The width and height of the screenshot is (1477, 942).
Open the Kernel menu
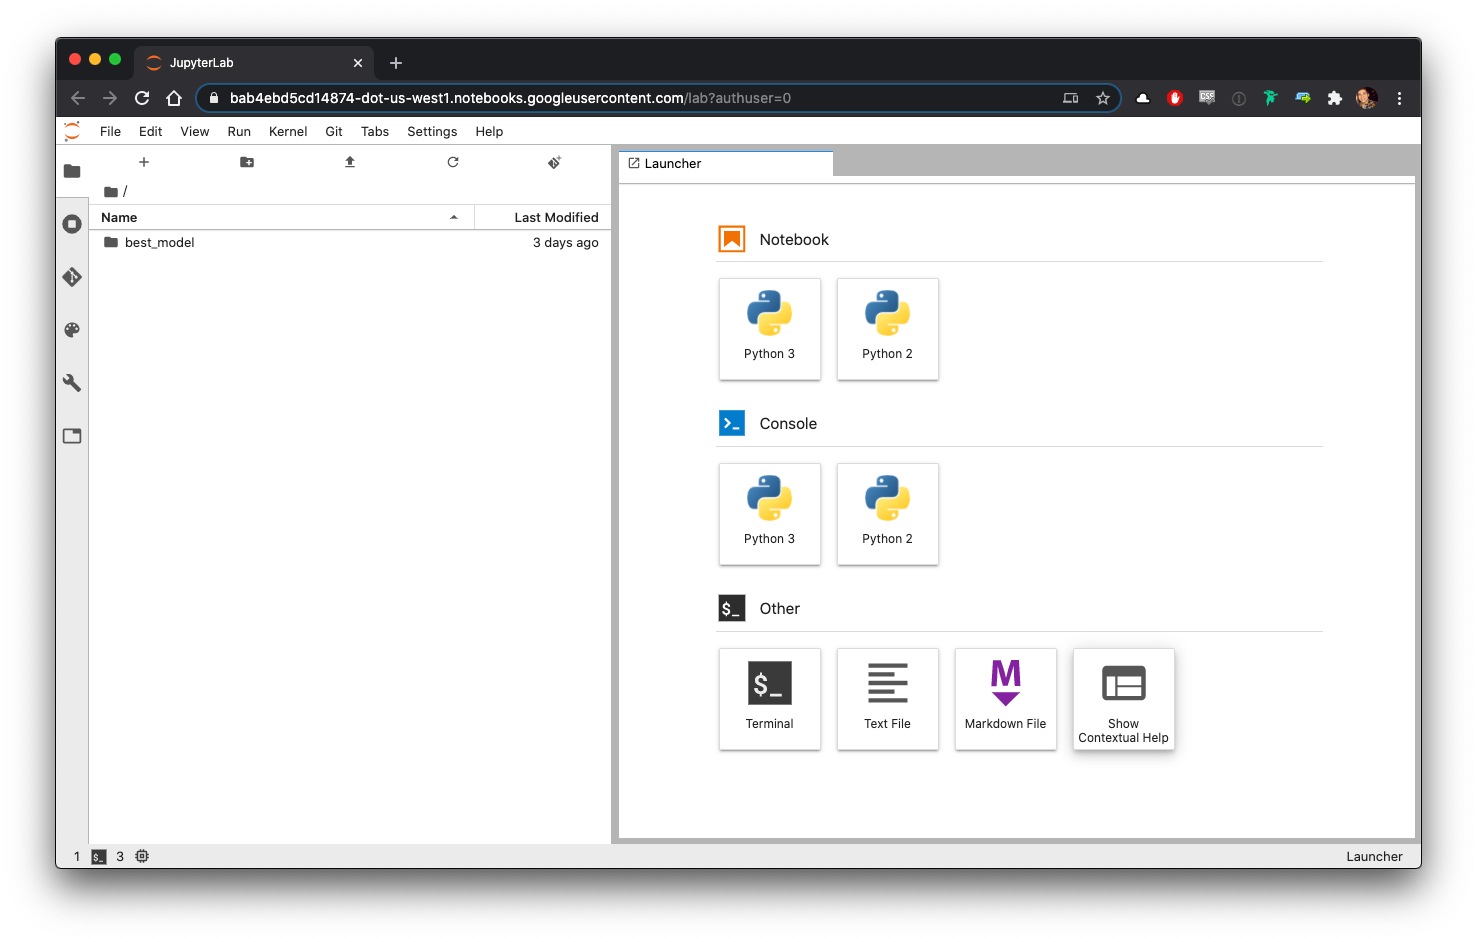coord(288,131)
